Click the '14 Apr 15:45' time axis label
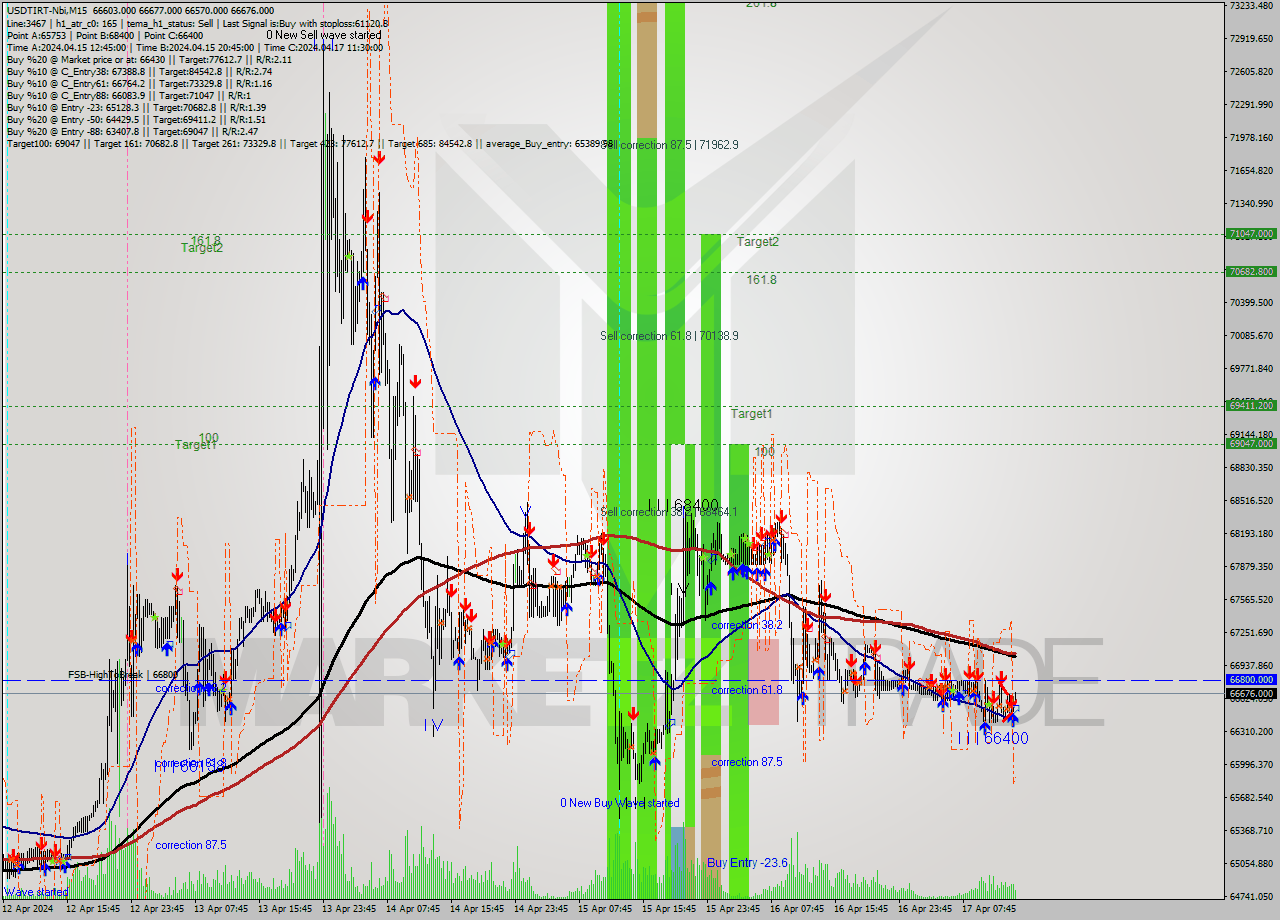Viewport: 1280px width, 920px height. (478, 909)
